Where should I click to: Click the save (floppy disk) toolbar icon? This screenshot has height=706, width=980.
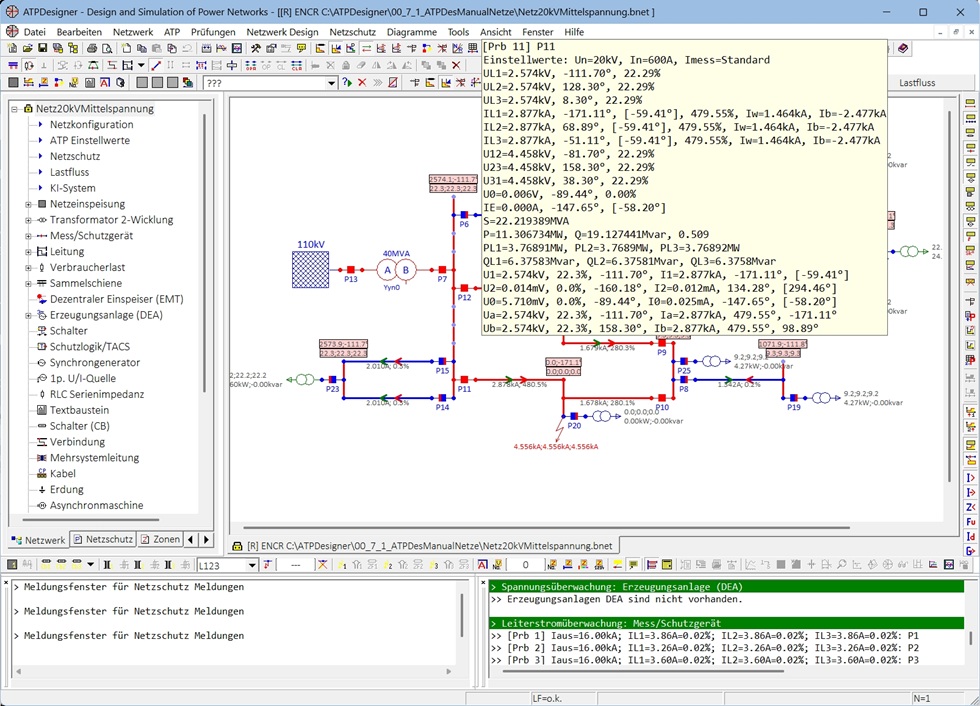(x=43, y=48)
